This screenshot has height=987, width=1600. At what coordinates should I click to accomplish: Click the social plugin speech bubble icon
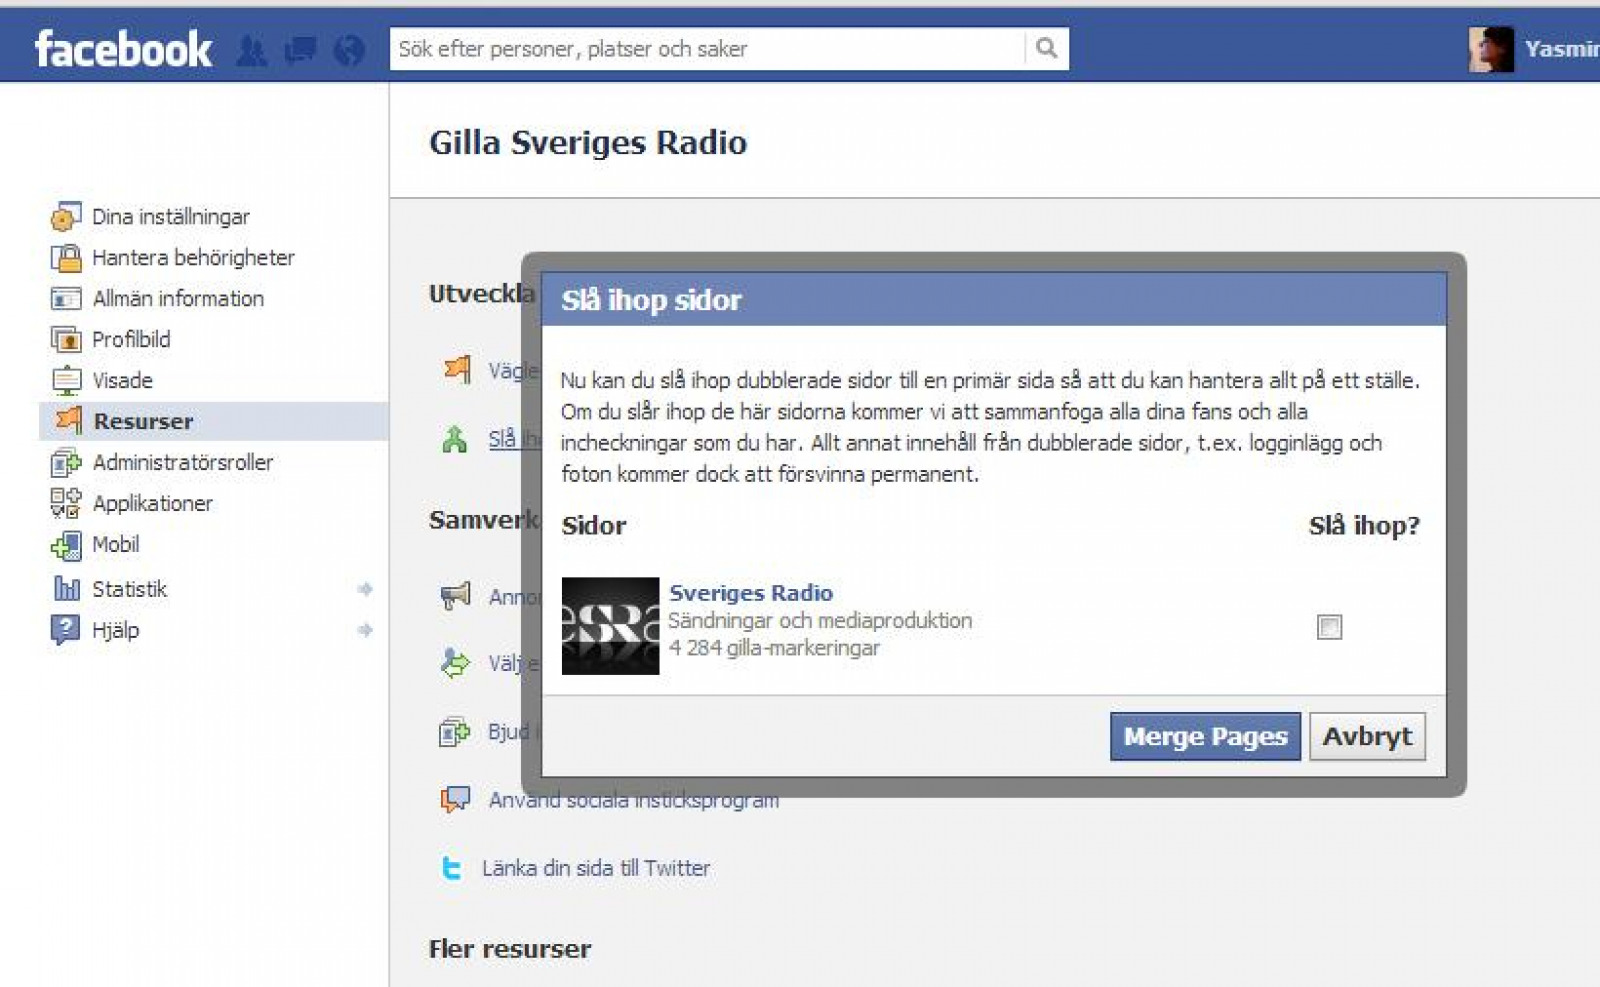click(456, 799)
